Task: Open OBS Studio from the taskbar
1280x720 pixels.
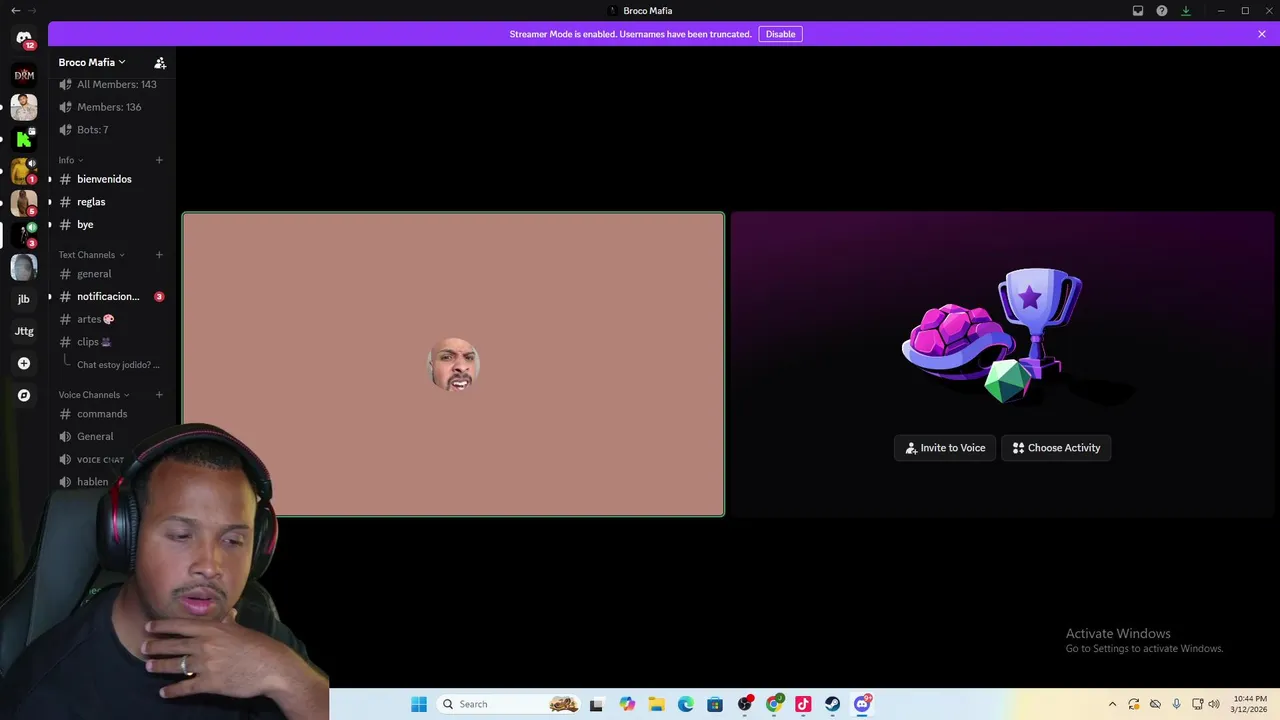Action: [x=745, y=704]
